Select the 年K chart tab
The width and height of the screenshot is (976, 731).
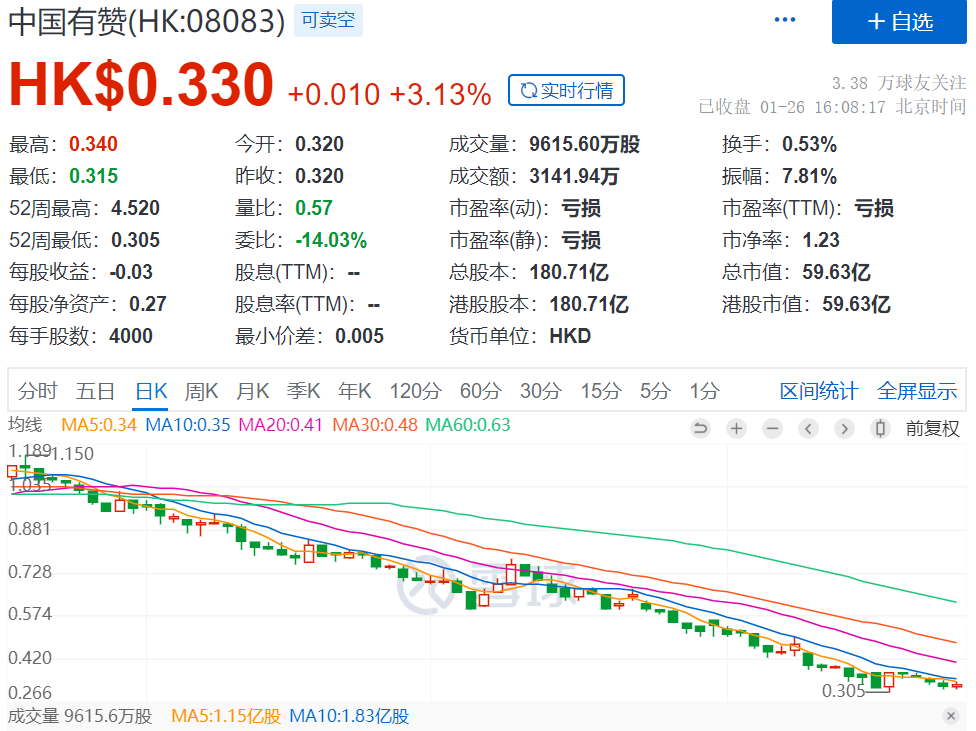coord(355,391)
